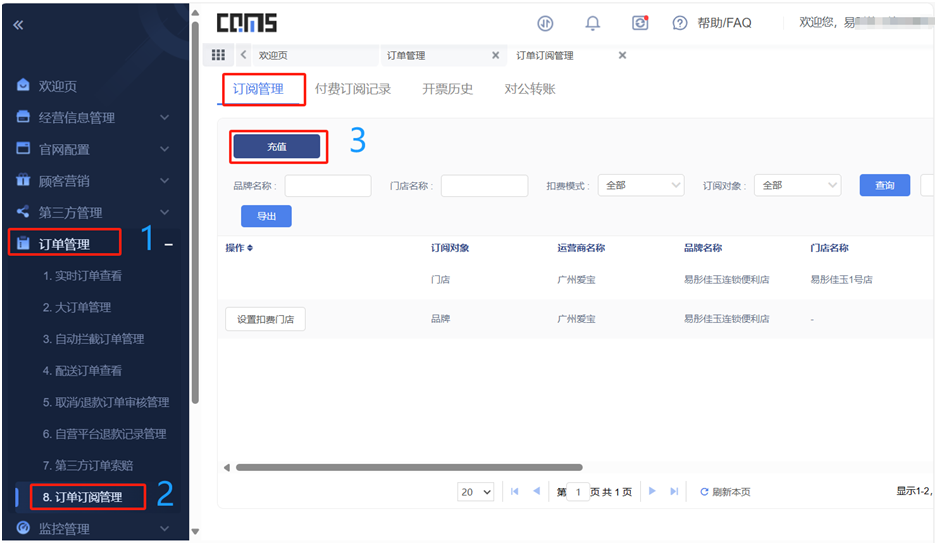Click the 品牌名称 input field
The height and width of the screenshot is (545, 937).
point(327,185)
